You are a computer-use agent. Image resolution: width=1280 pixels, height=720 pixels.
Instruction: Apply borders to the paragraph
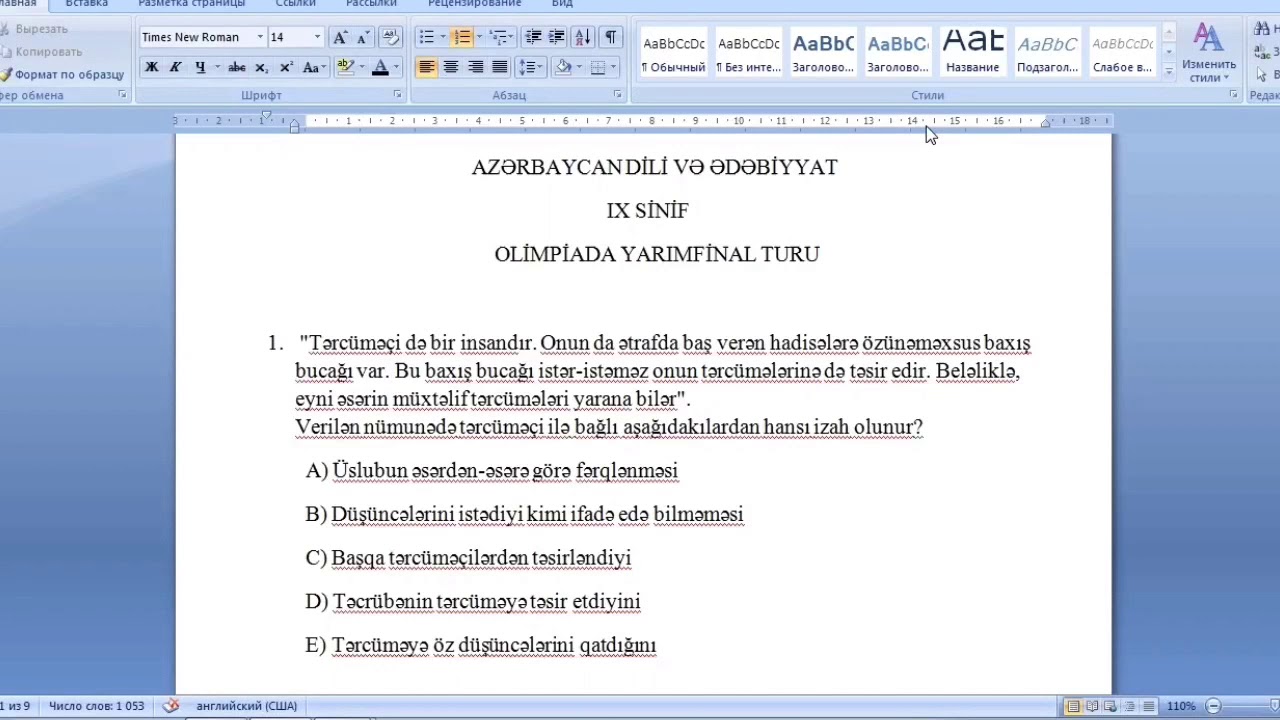[598, 67]
